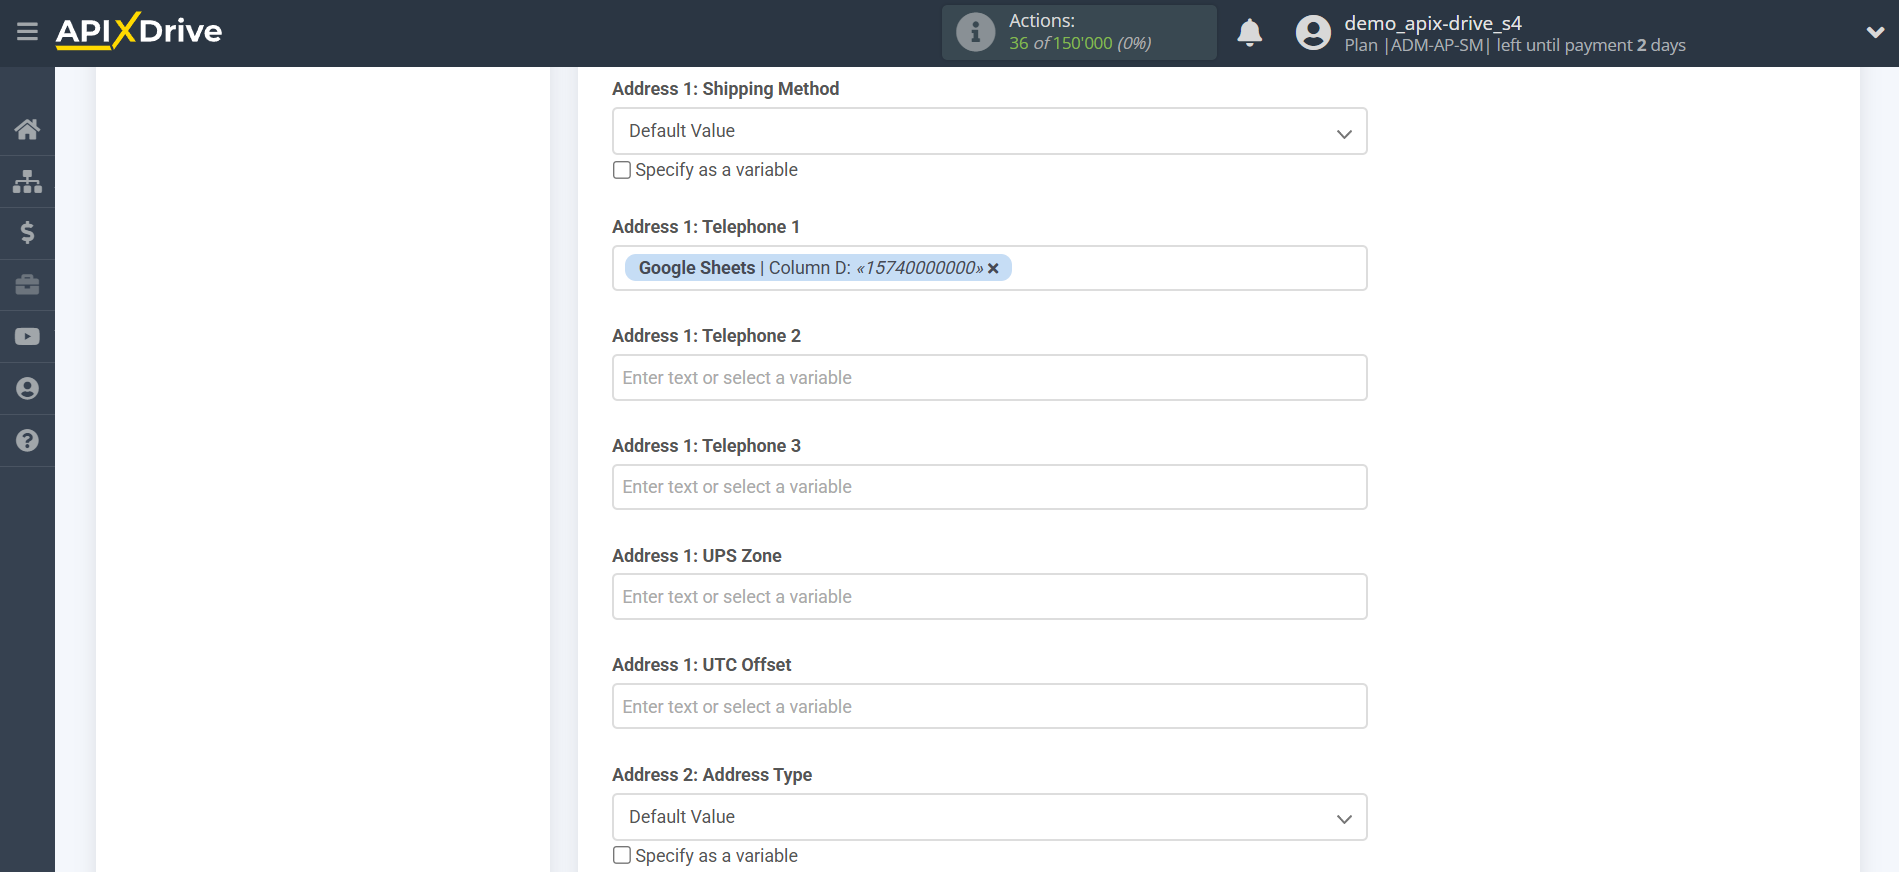
Task: Remove the Google Sheets Column D tag
Action: pyautogui.click(x=993, y=268)
